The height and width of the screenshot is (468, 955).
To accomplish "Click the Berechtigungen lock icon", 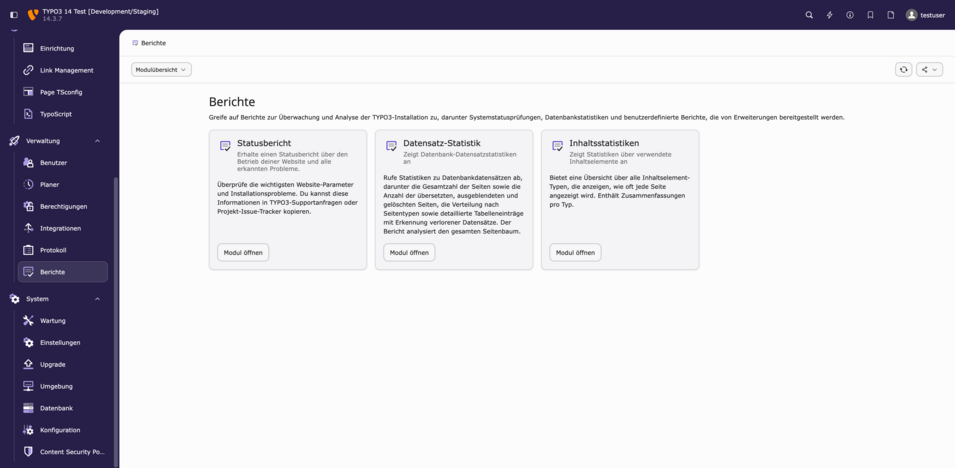I will click(x=28, y=206).
